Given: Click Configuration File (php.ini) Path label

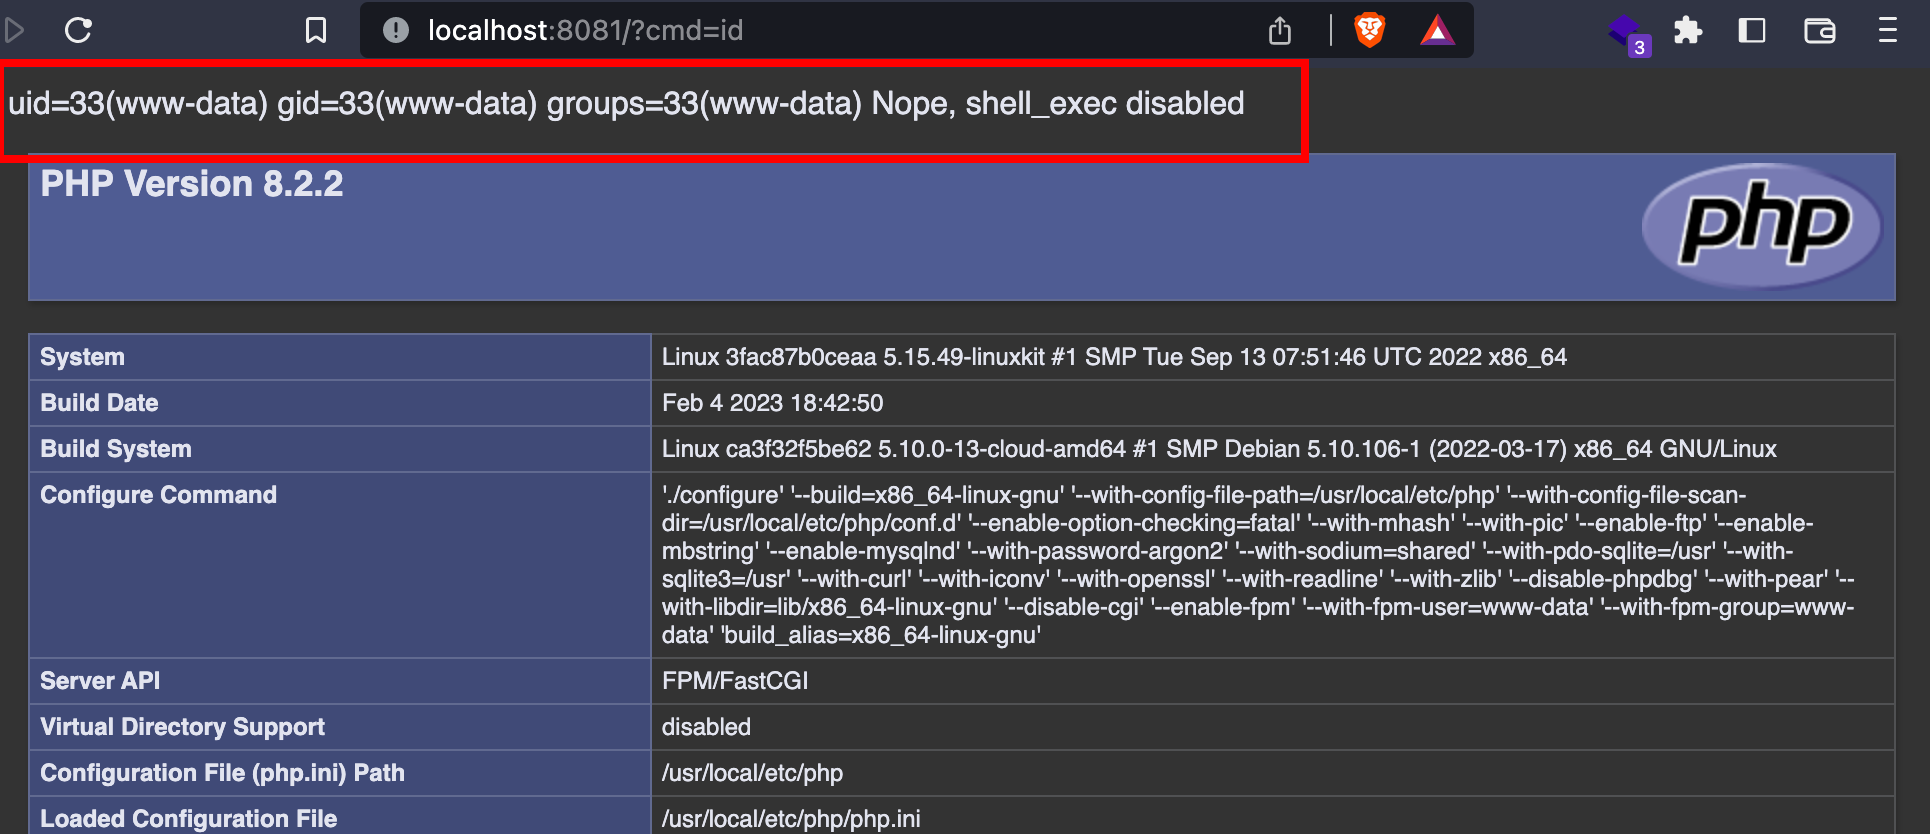Looking at the screenshot, I should (222, 773).
